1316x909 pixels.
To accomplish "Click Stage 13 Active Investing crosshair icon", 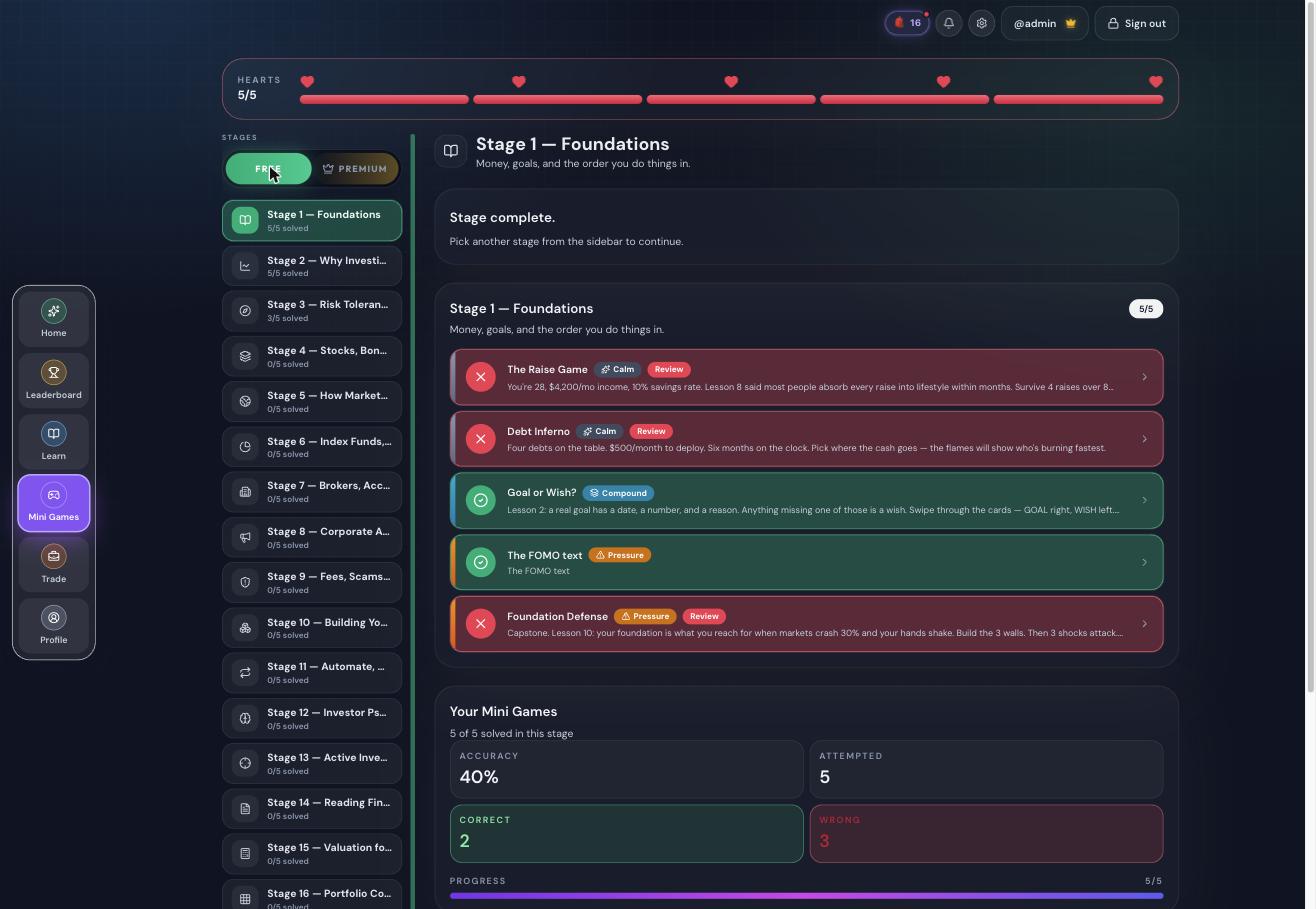I will pyautogui.click(x=245, y=763).
